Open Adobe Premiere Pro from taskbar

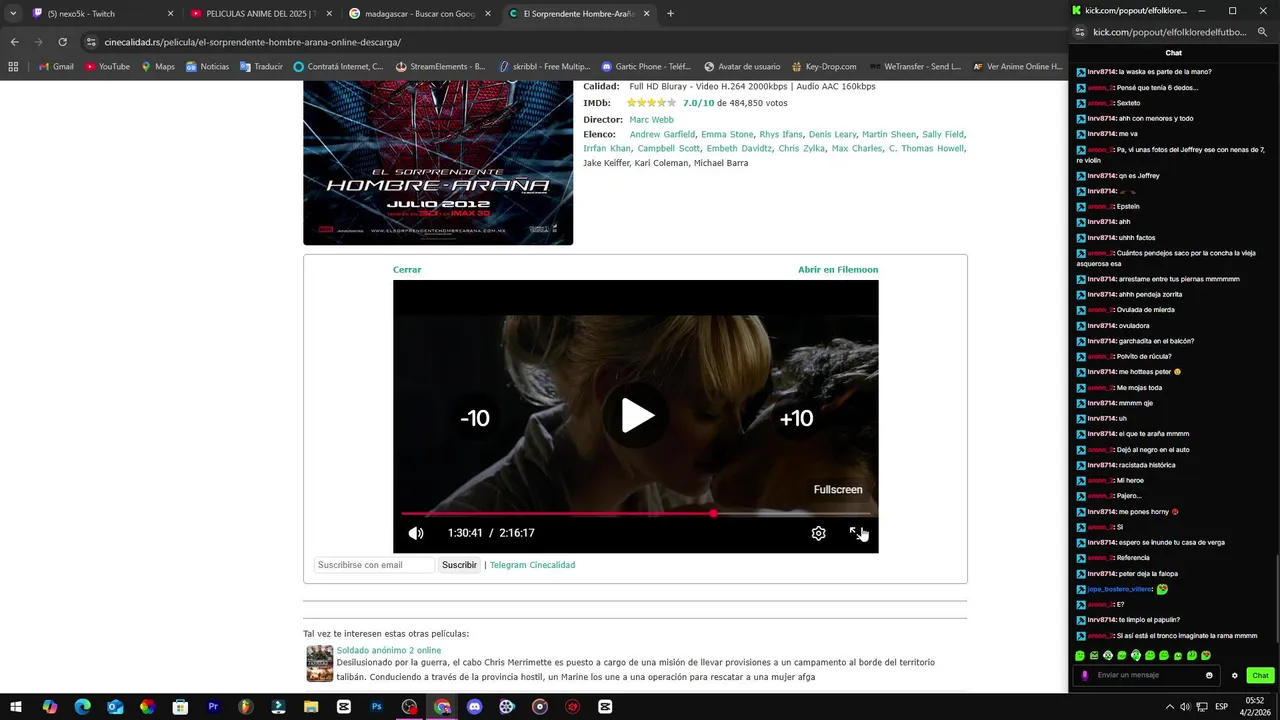(x=213, y=706)
